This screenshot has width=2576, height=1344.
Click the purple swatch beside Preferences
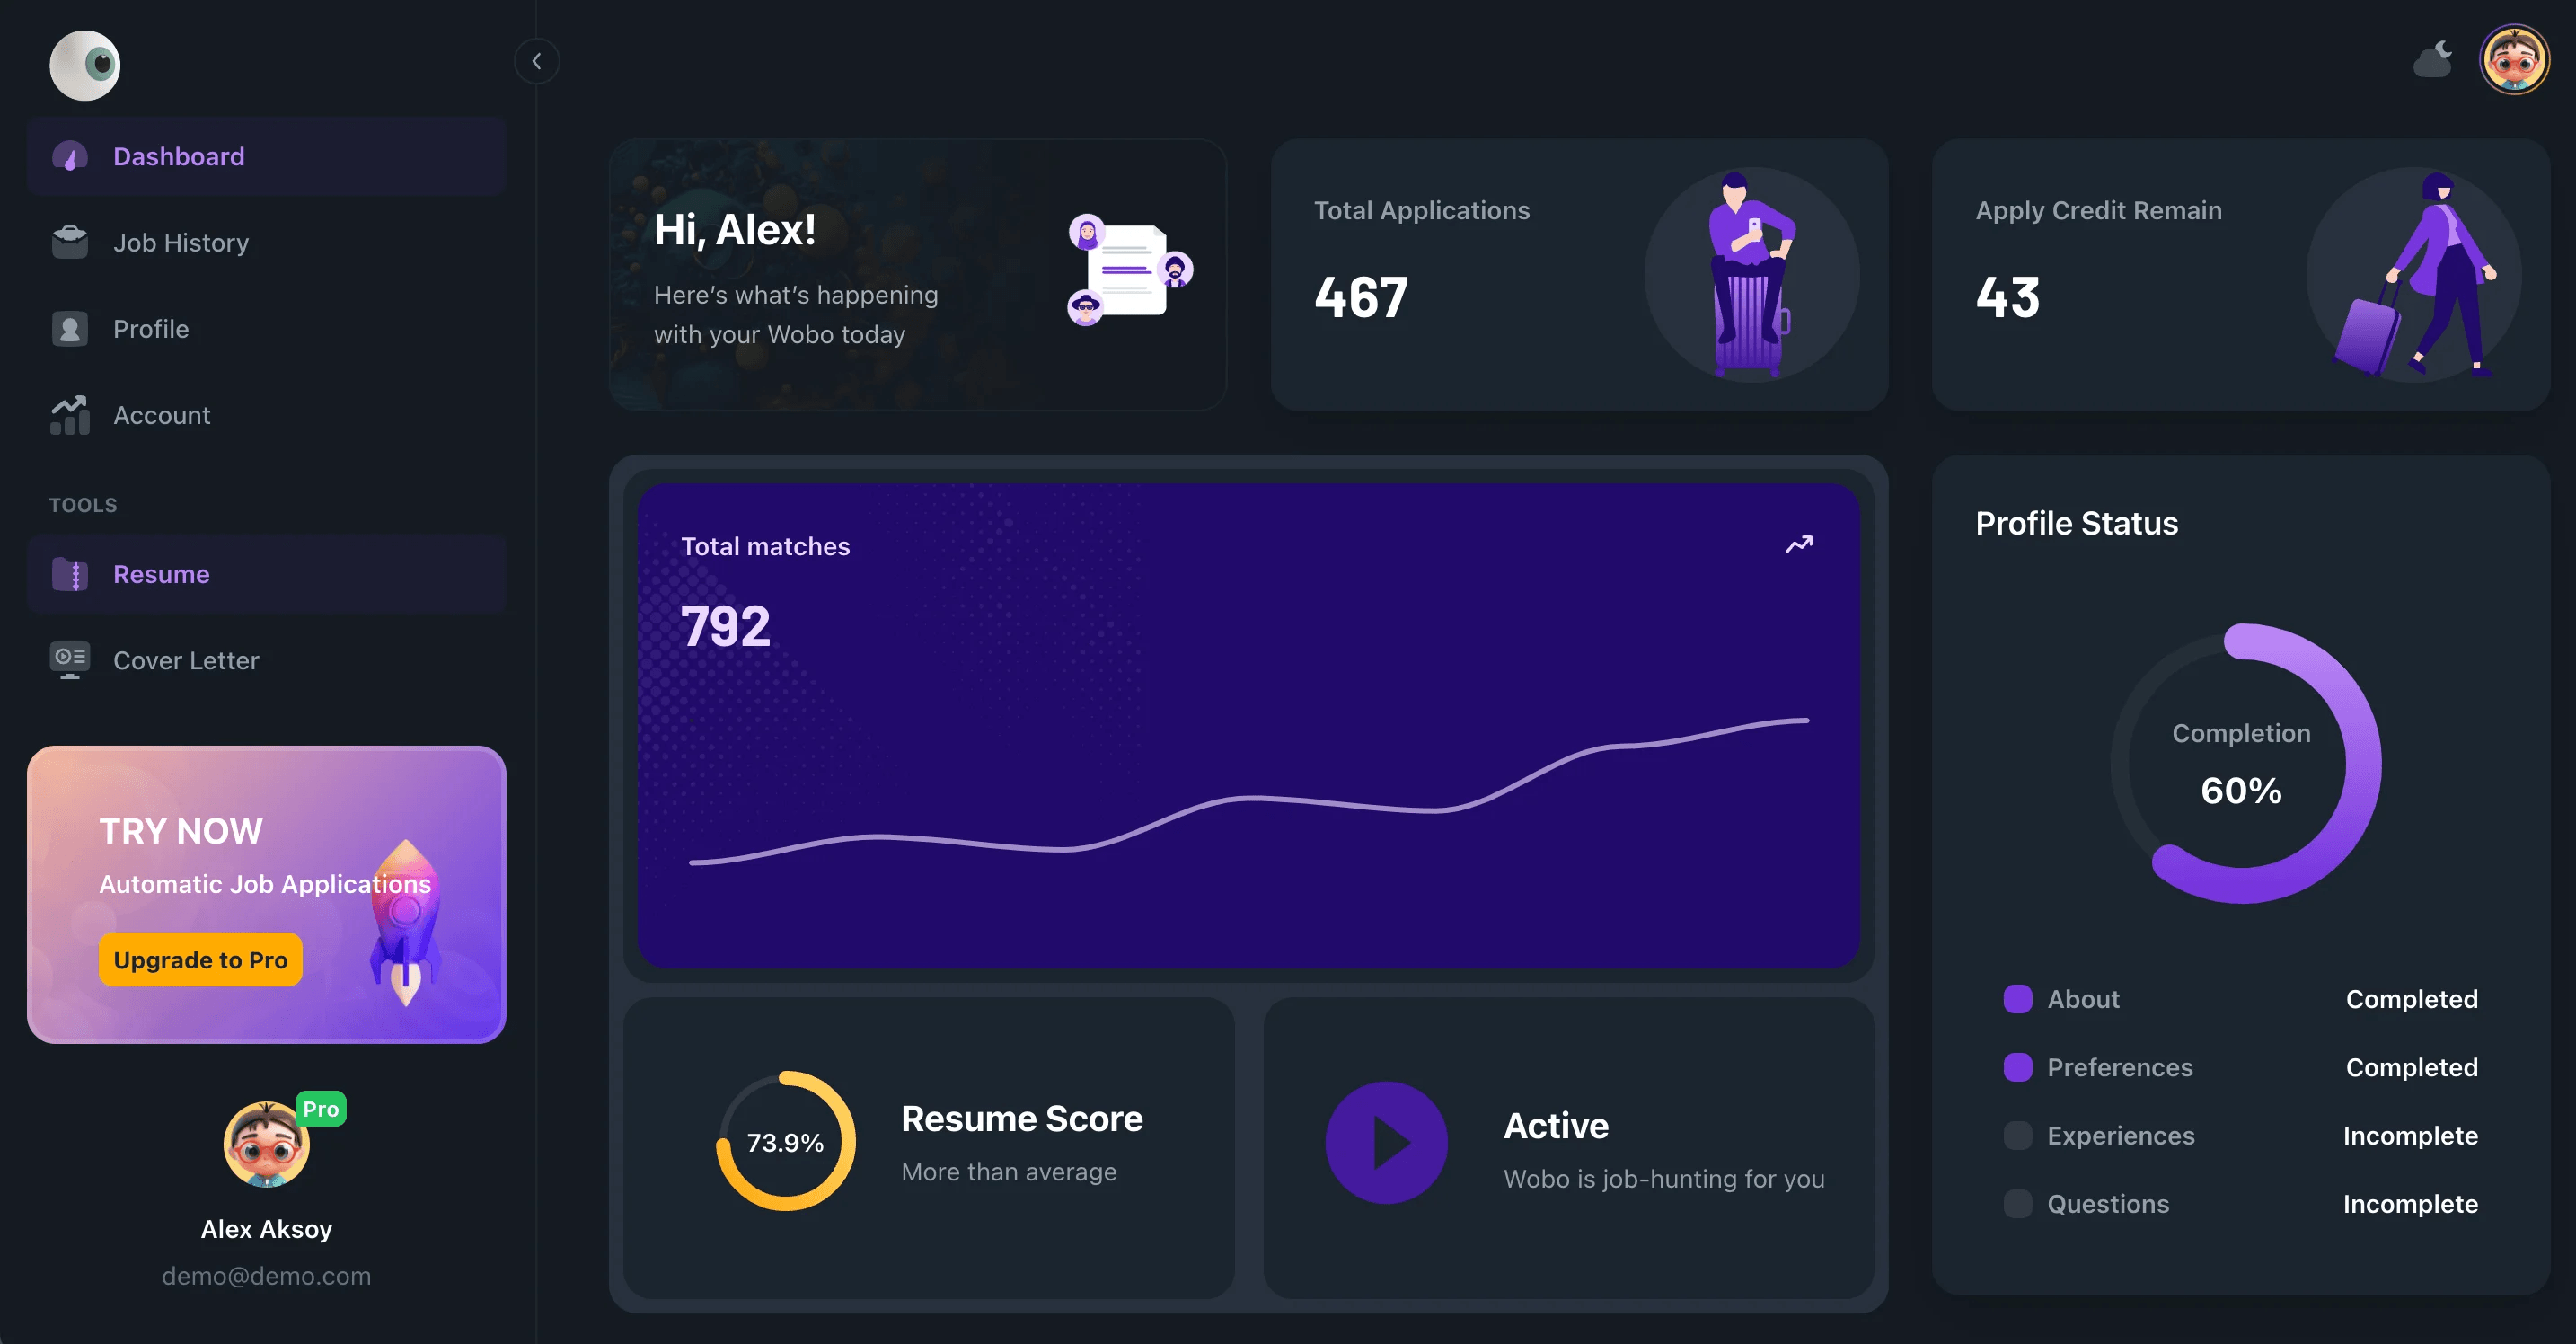tap(2018, 1067)
